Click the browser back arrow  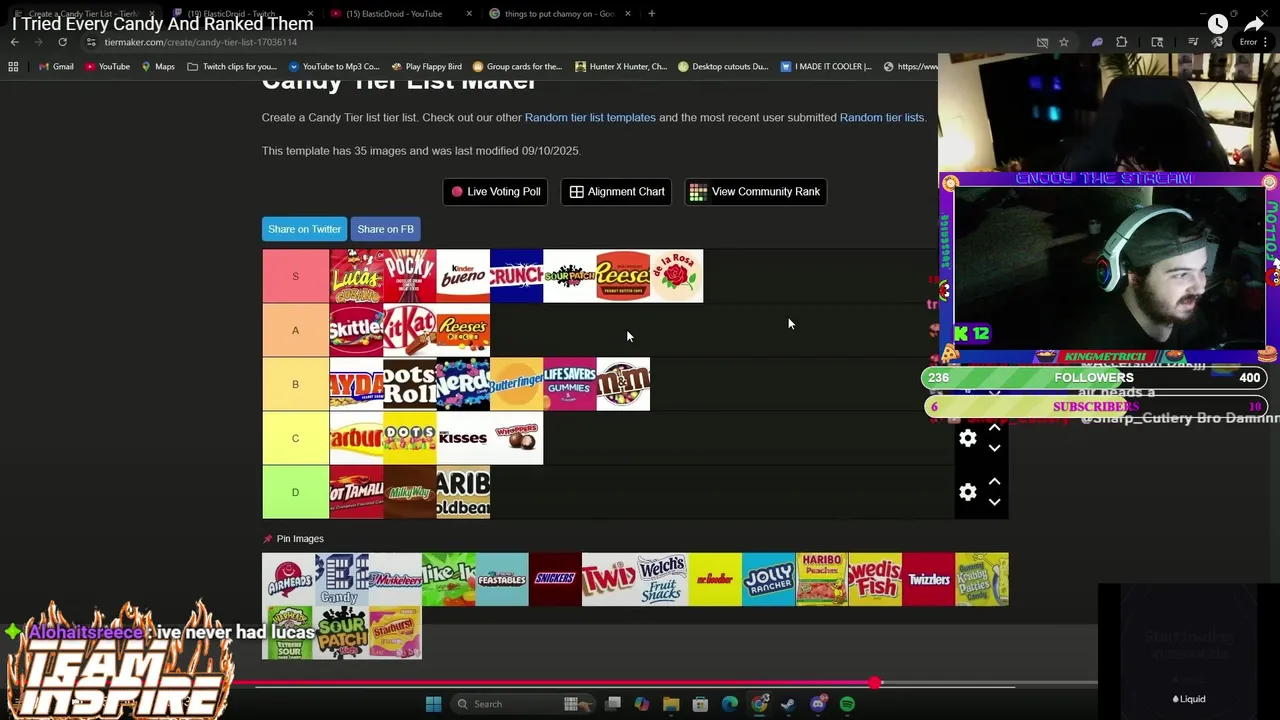click(x=14, y=42)
